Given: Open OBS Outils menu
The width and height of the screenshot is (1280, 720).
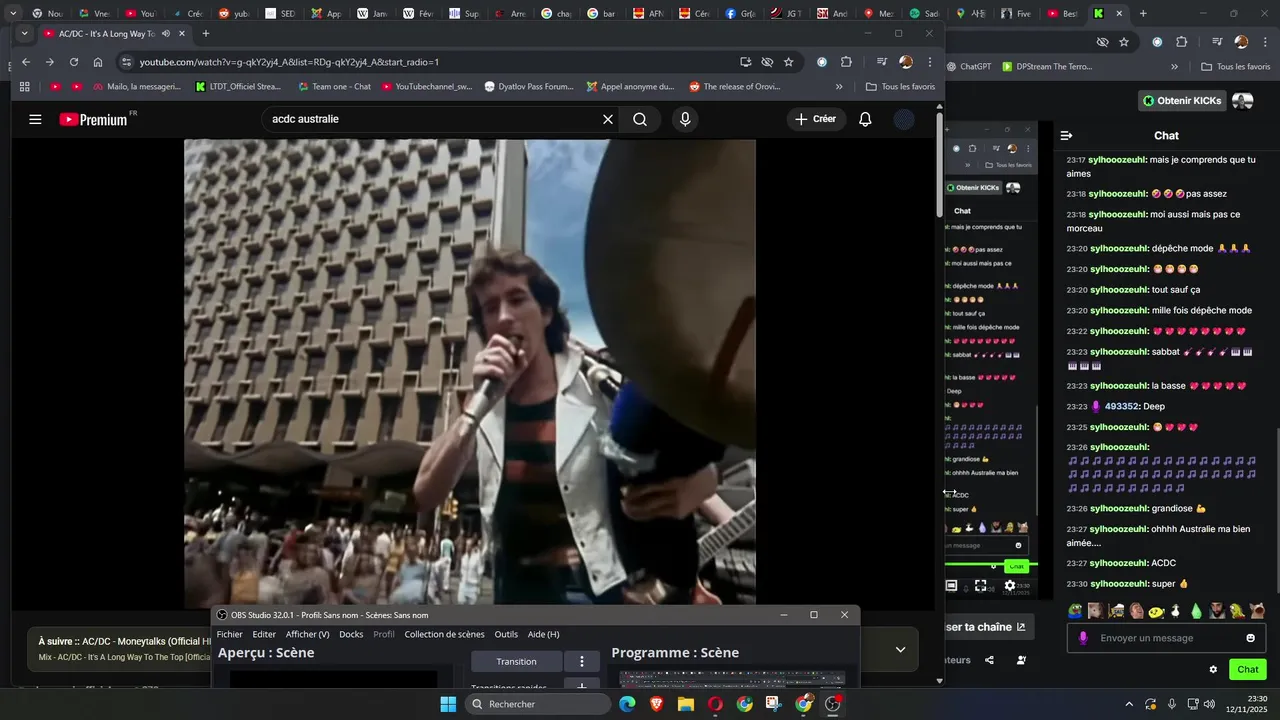Looking at the screenshot, I should pos(506,634).
